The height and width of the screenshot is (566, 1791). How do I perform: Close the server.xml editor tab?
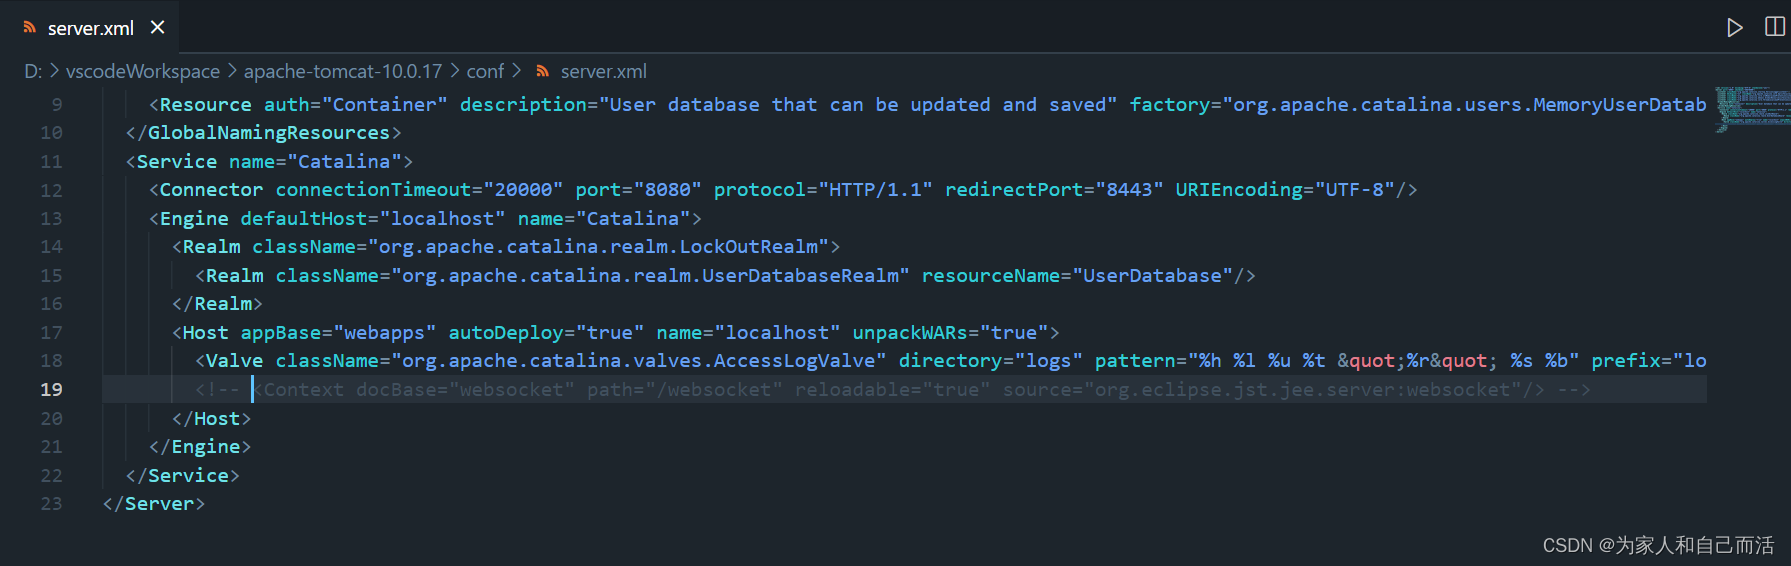157,28
